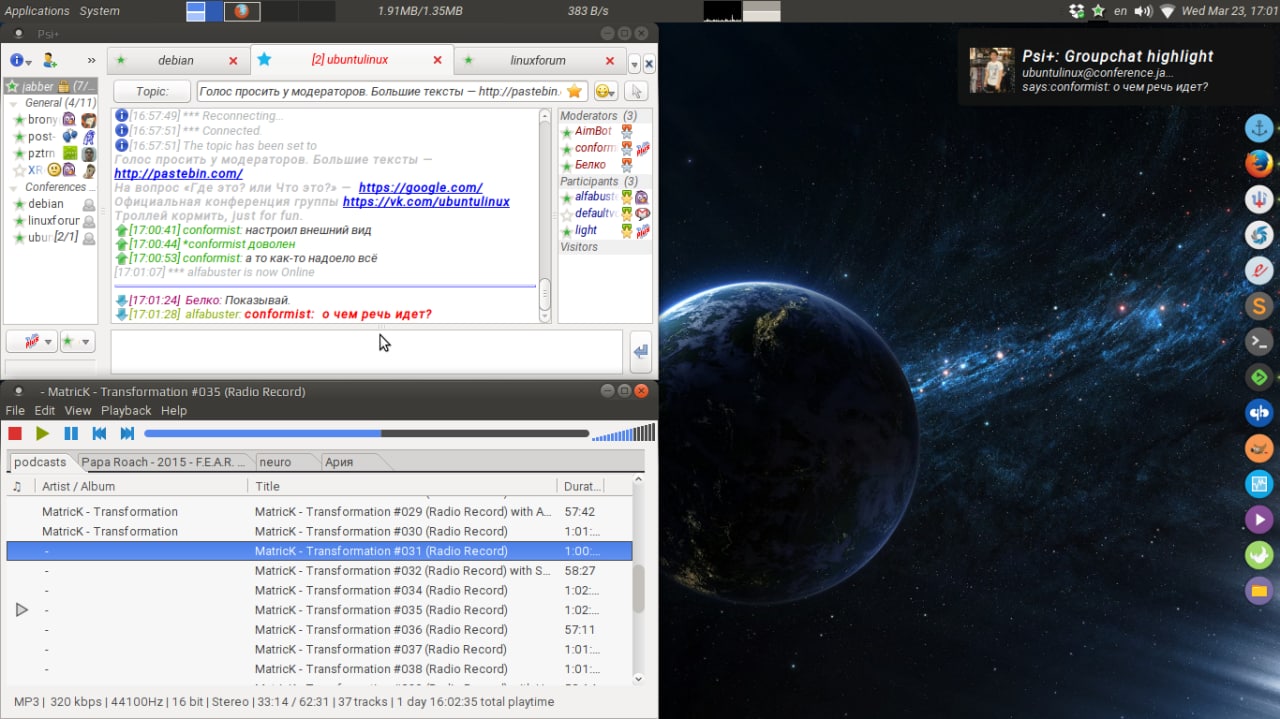Viewport: 1280px width, 719px height.
Task: Switch to the podcasts playlist tab
Action: click(x=40, y=461)
